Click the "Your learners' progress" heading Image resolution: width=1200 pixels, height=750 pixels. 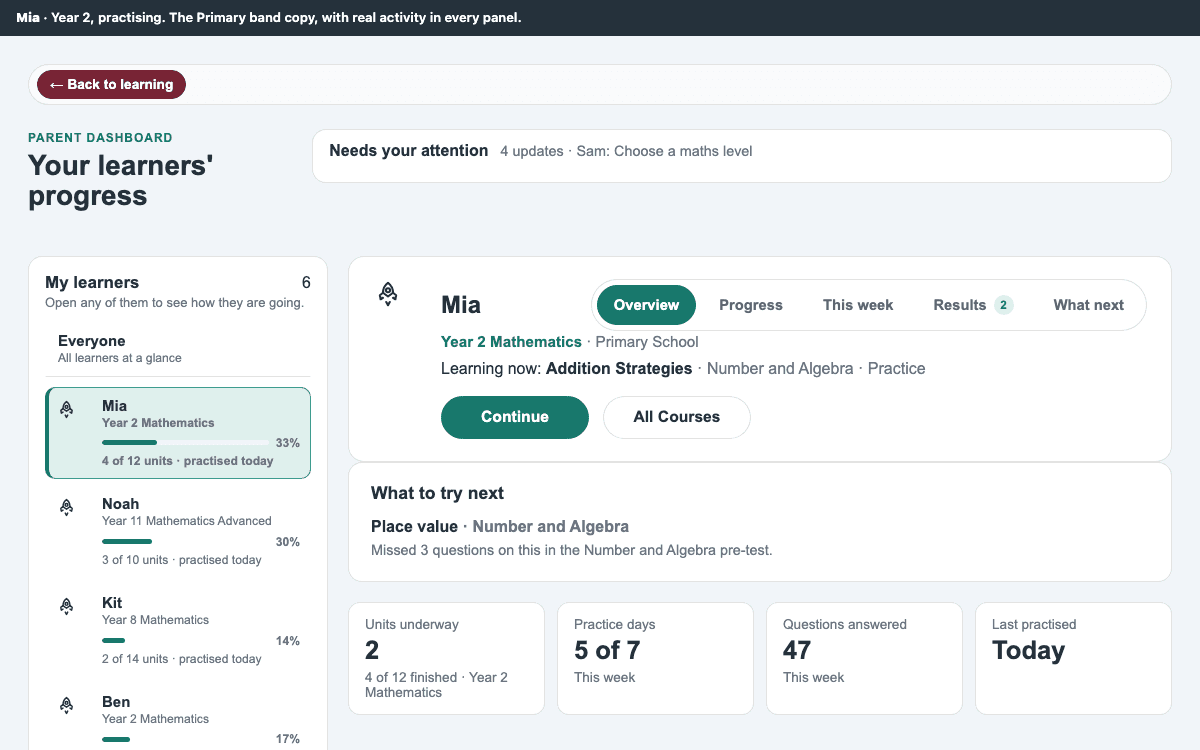(121, 181)
